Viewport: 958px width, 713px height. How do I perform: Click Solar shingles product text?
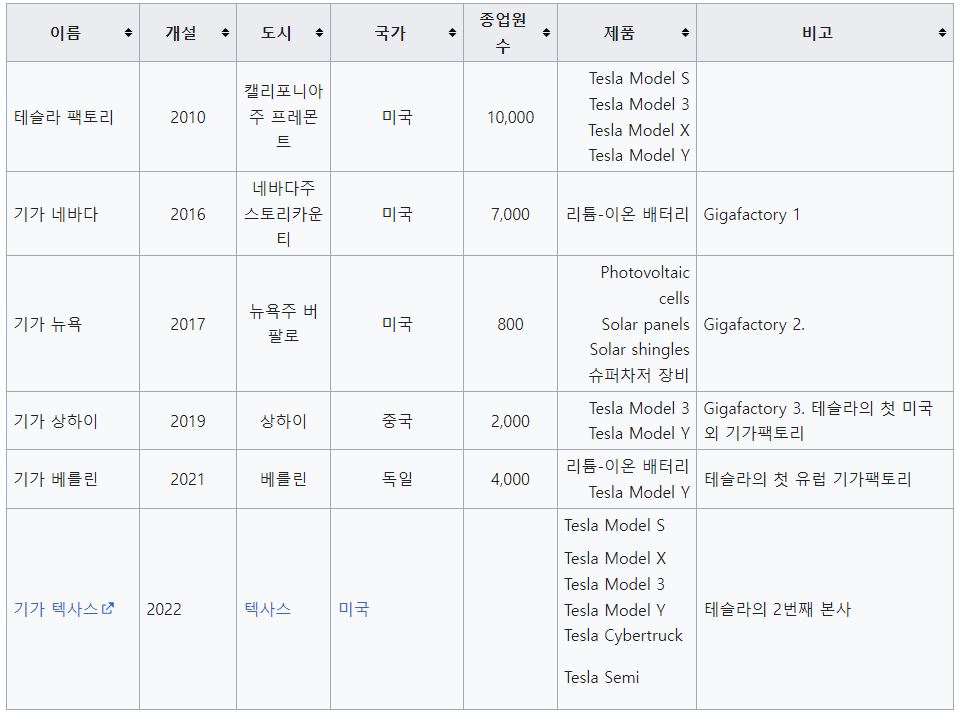pos(639,349)
